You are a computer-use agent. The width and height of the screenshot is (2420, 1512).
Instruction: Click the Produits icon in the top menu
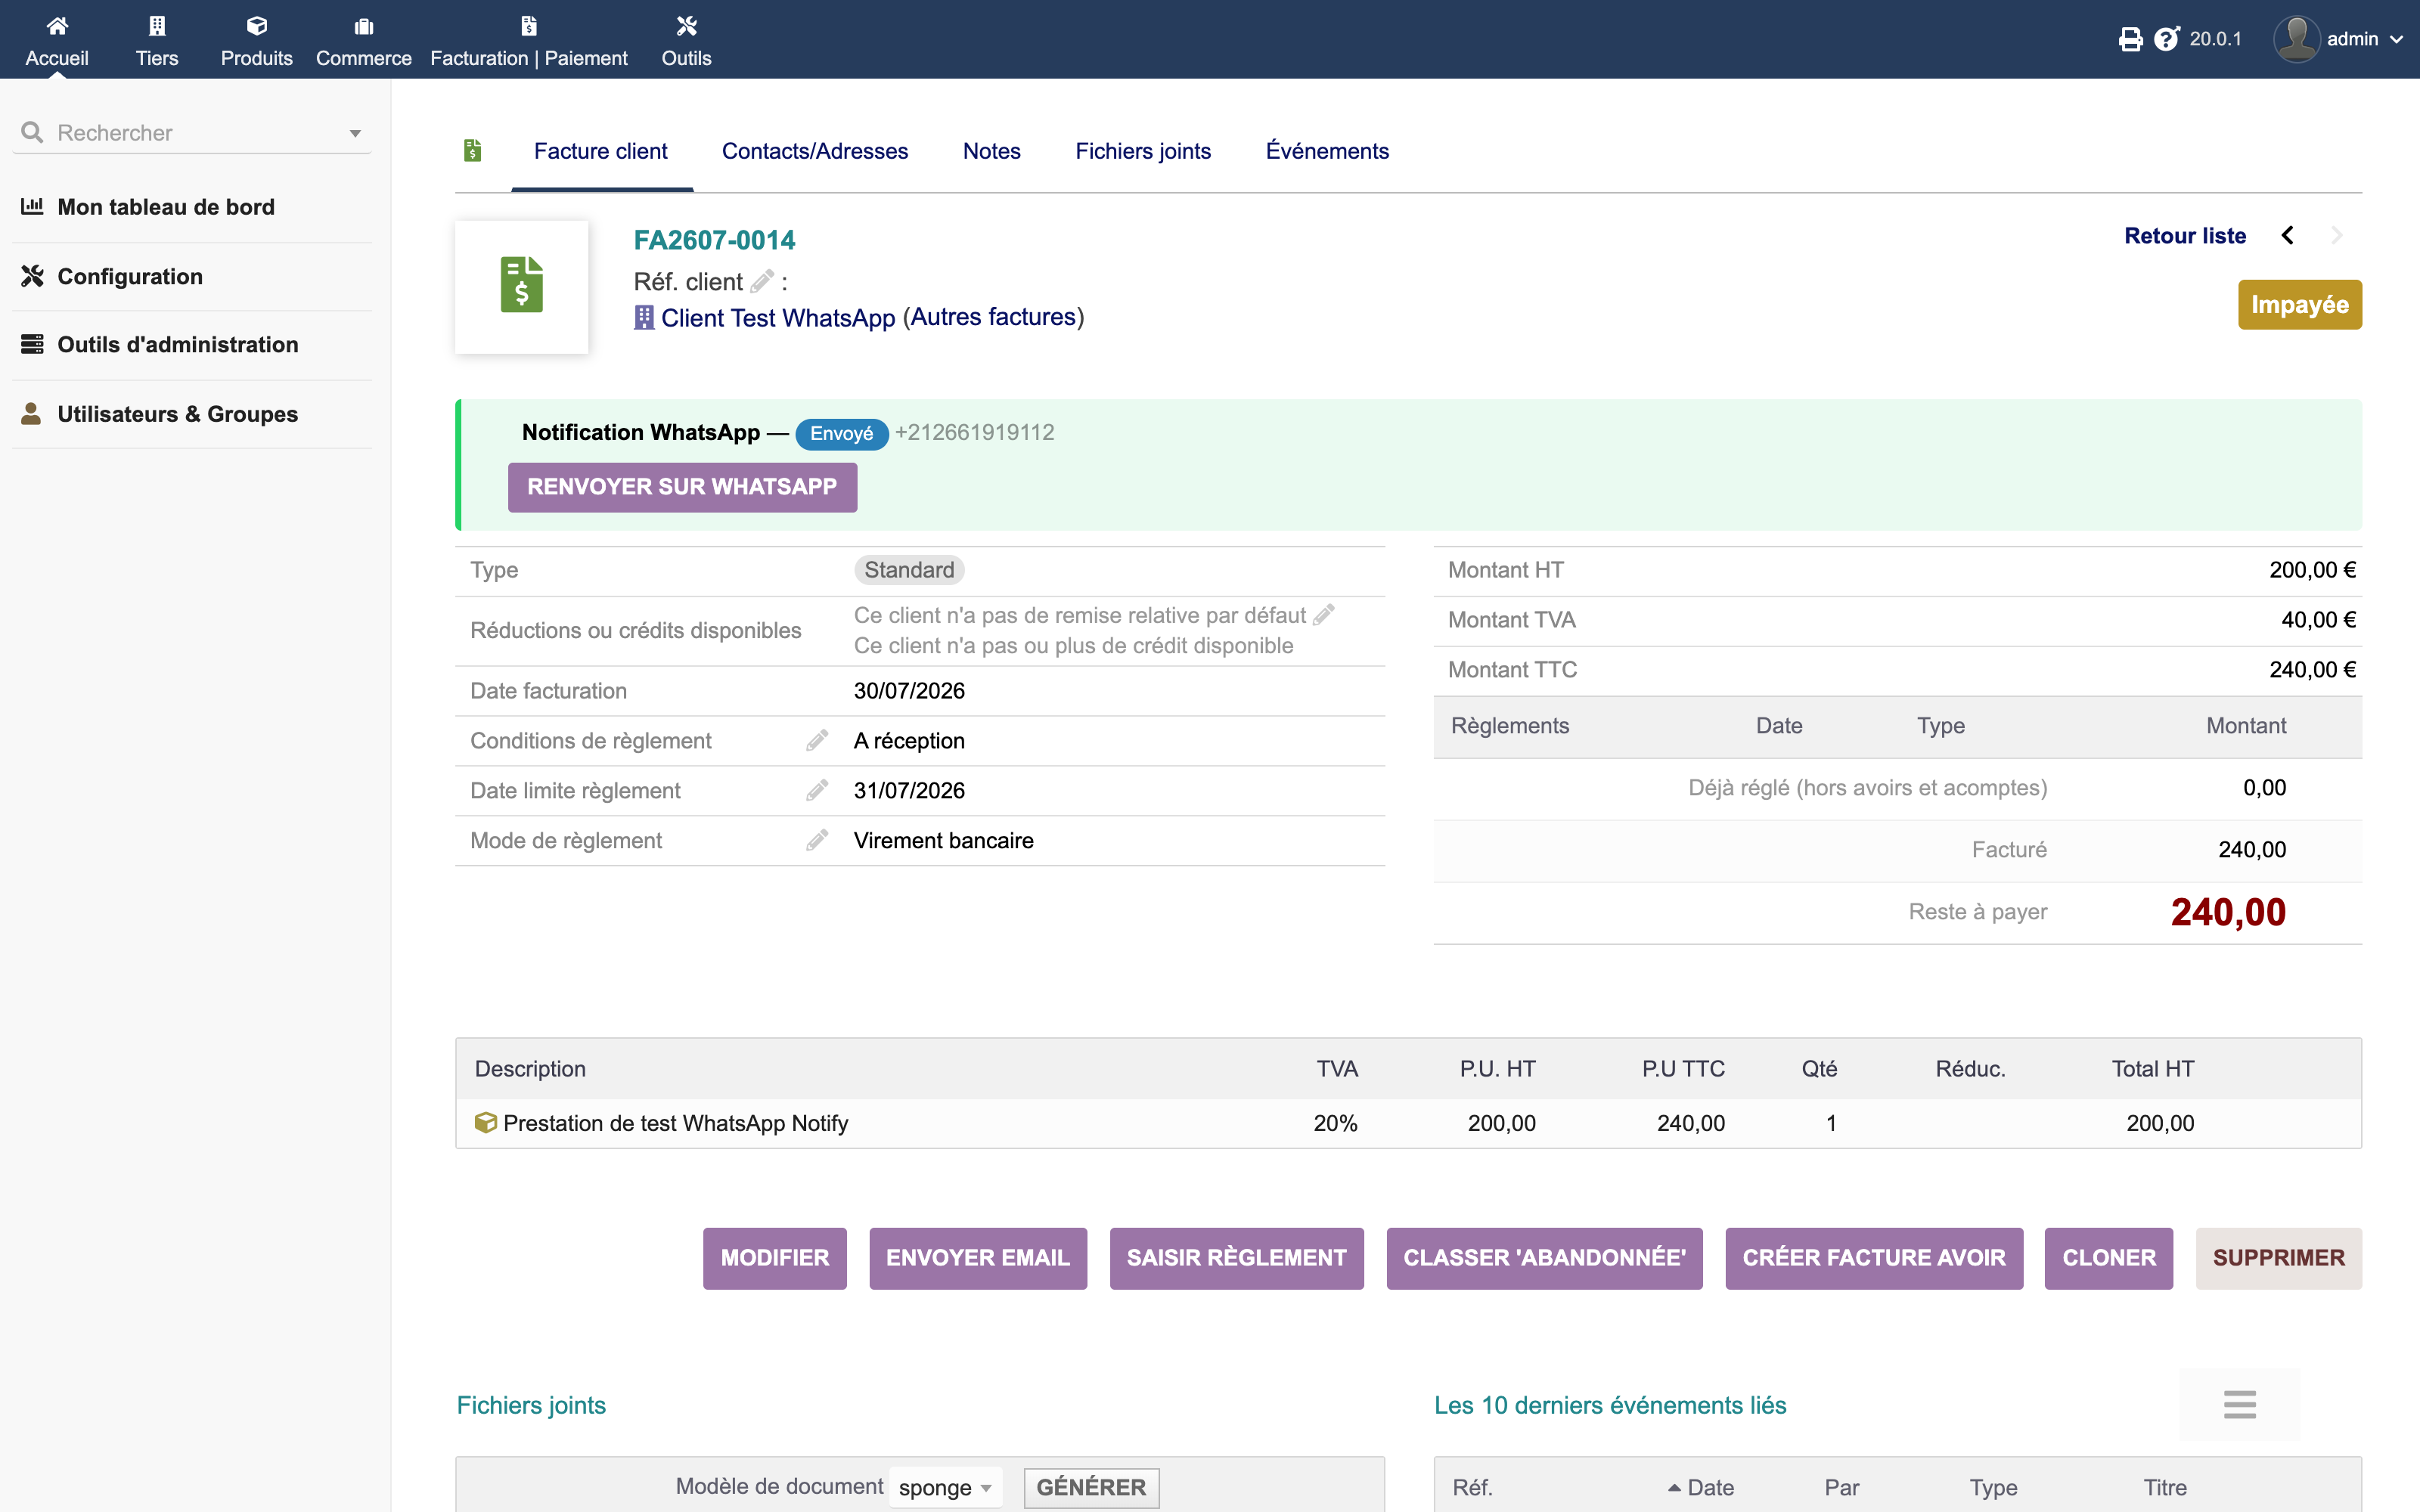tap(257, 26)
